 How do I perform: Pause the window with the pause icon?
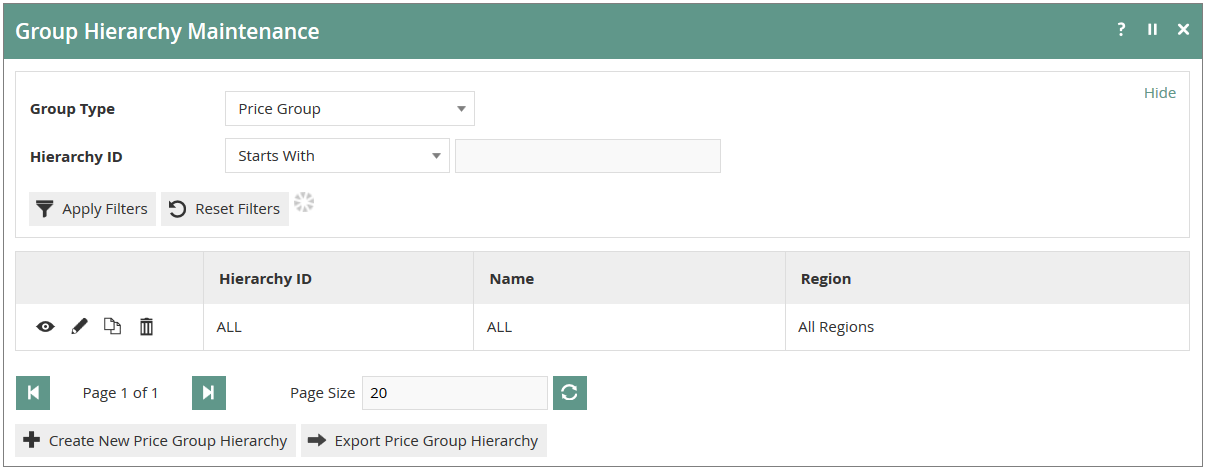1152,30
